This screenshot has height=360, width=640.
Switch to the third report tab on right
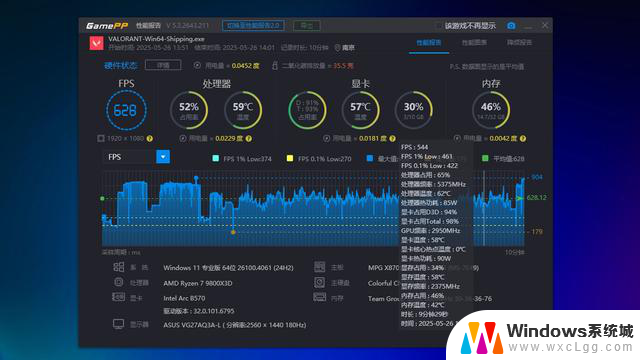(x=519, y=43)
